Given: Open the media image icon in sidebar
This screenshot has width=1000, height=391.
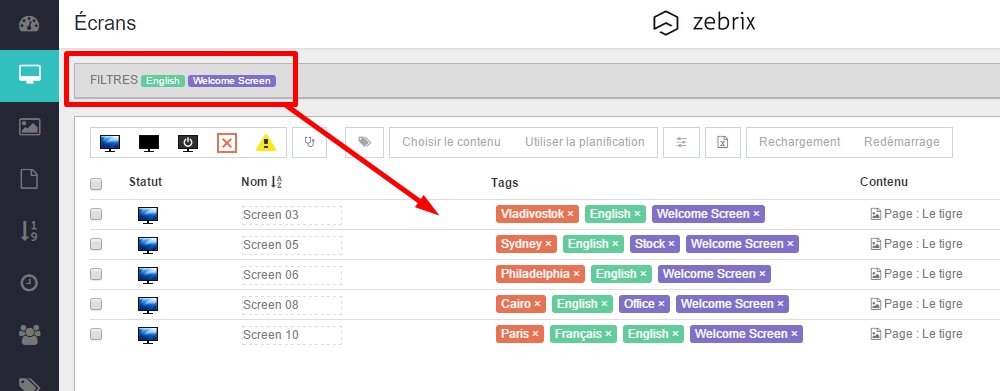Looking at the screenshot, I should pos(29,127).
